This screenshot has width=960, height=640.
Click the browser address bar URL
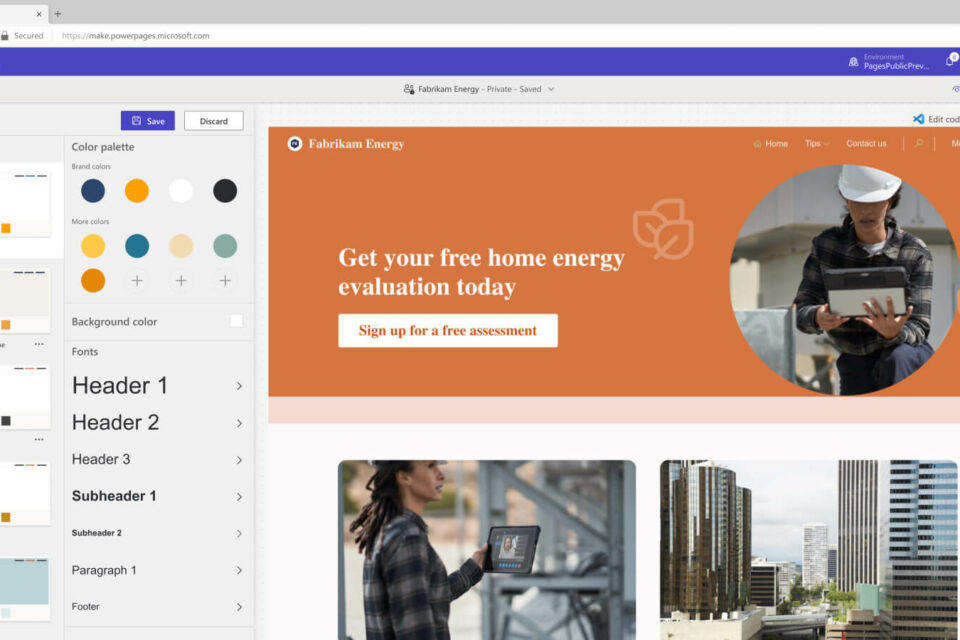tap(136, 35)
